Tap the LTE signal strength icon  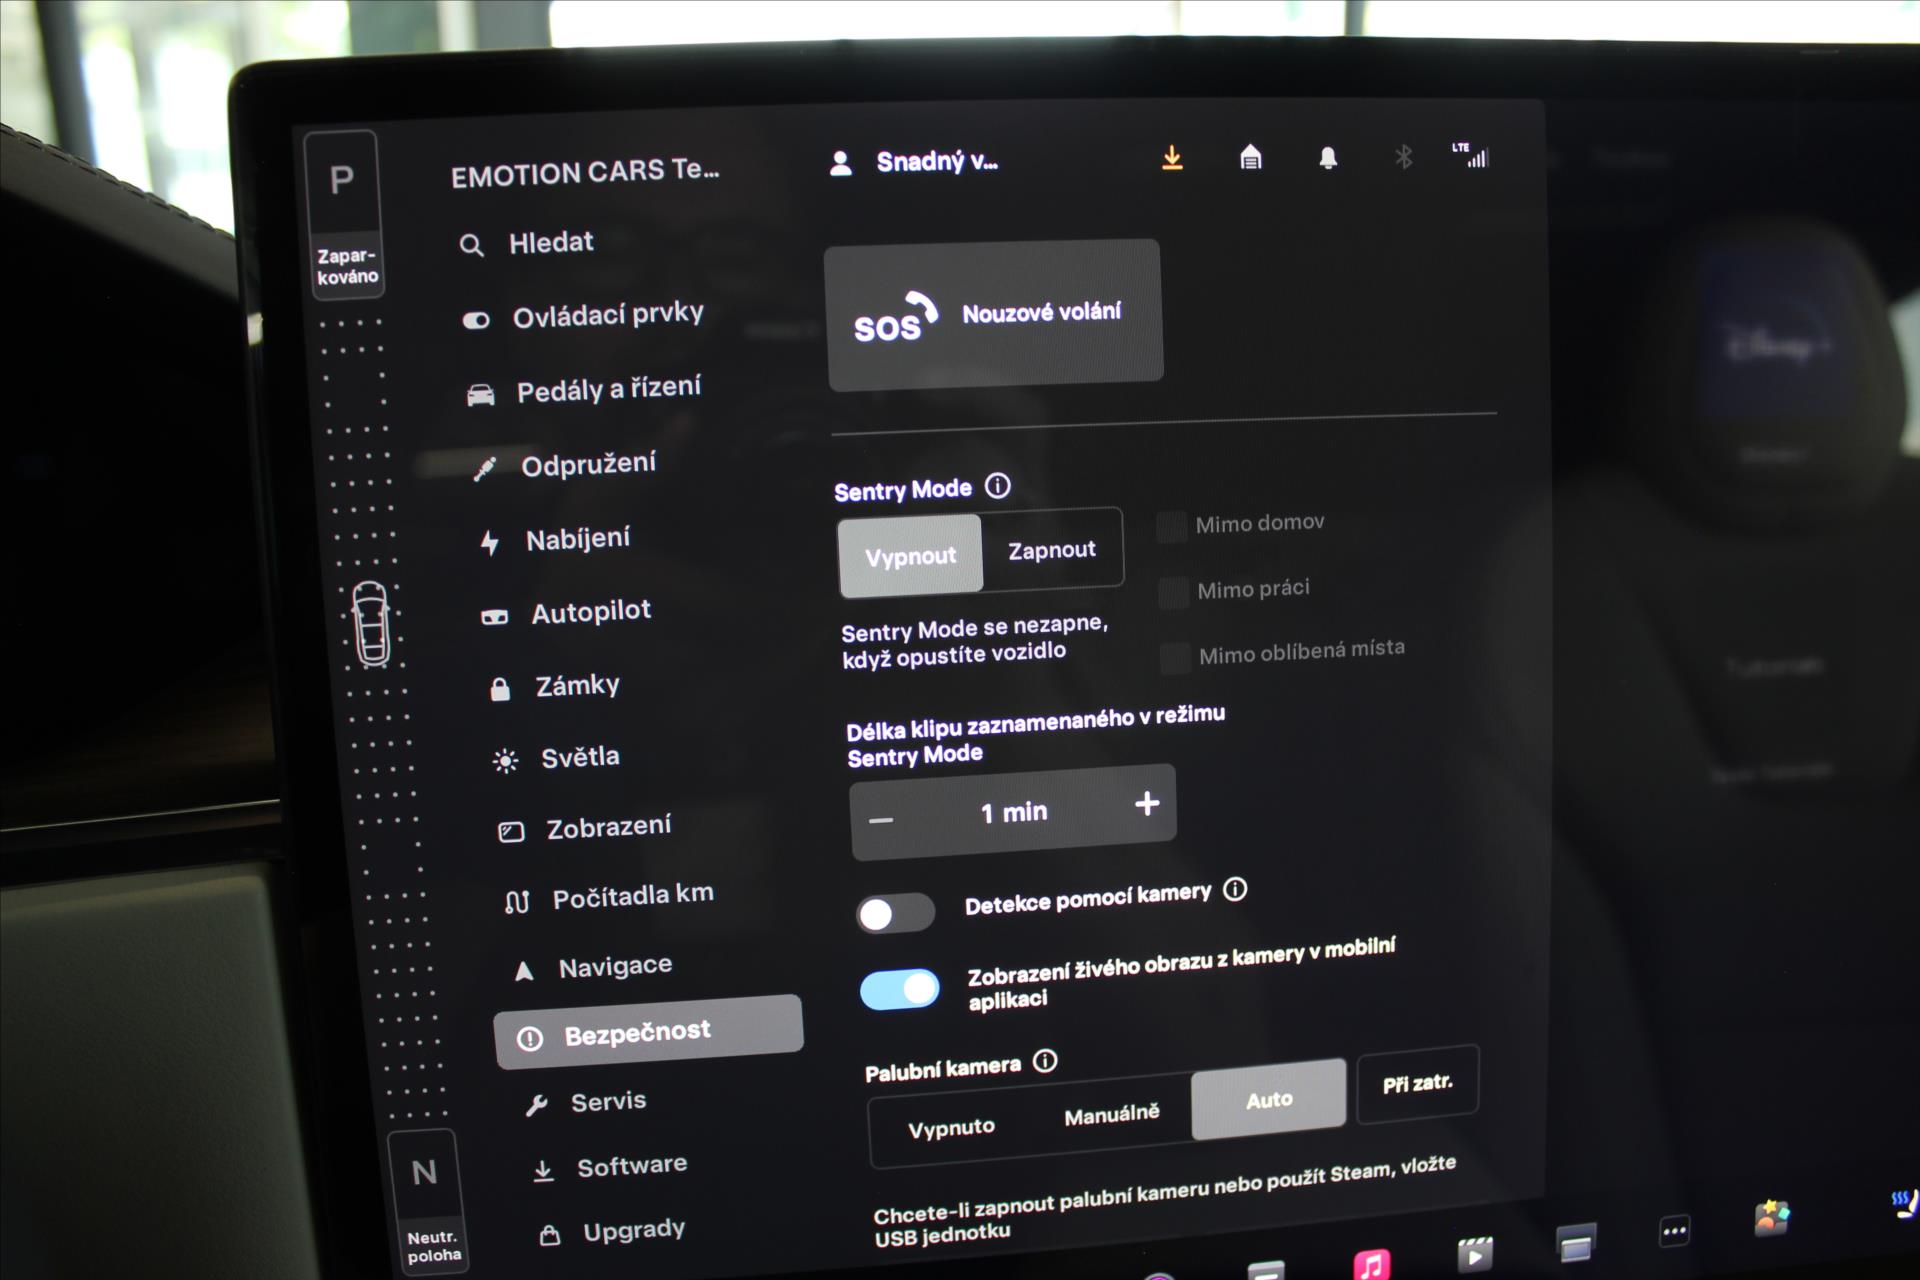pyautogui.click(x=1471, y=155)
